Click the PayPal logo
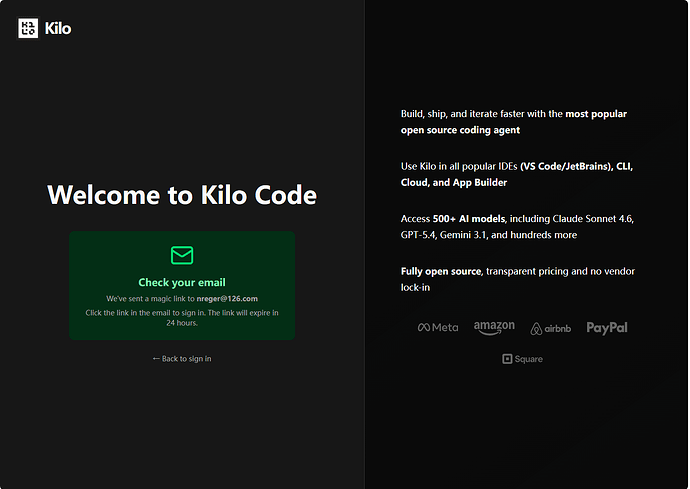The width and height of the screenshot is (690, 489). coord(607,327)
